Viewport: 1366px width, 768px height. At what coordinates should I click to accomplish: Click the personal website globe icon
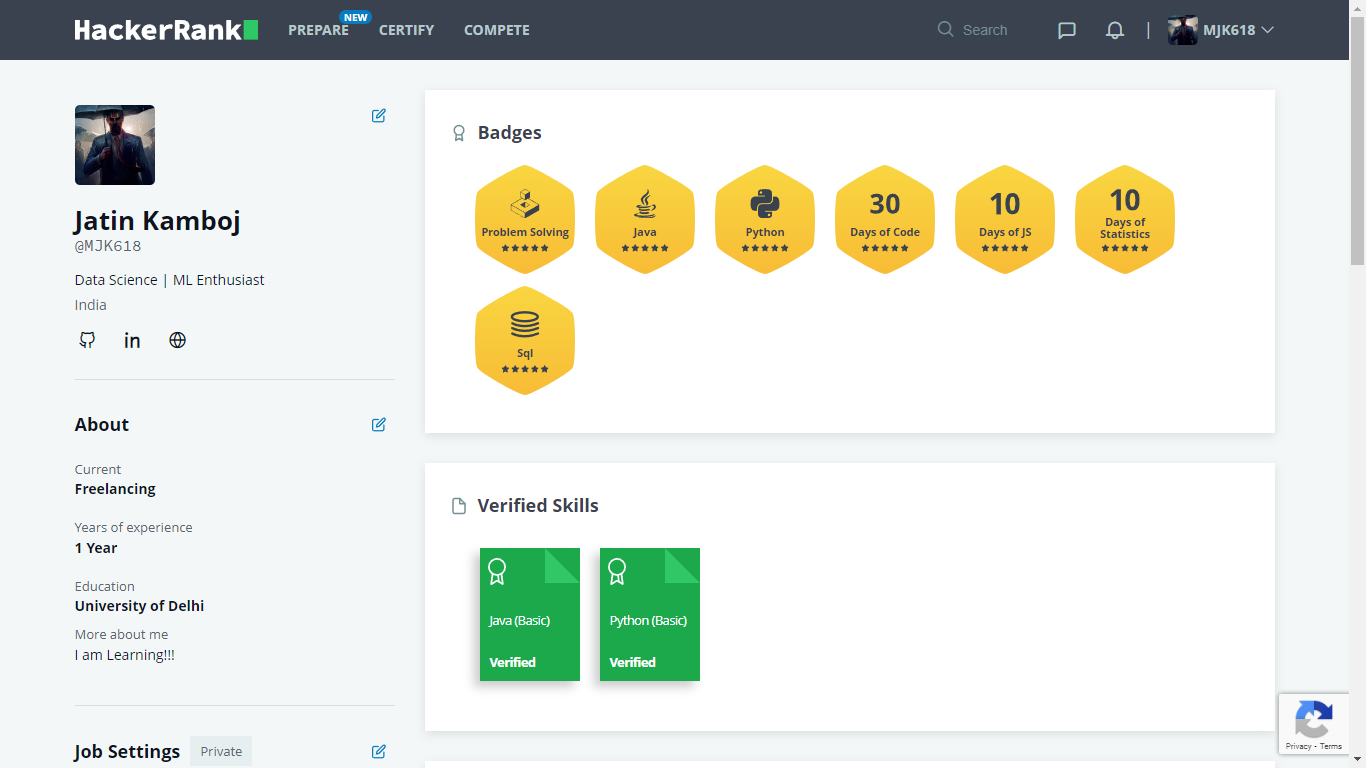[x=177, y=340]
